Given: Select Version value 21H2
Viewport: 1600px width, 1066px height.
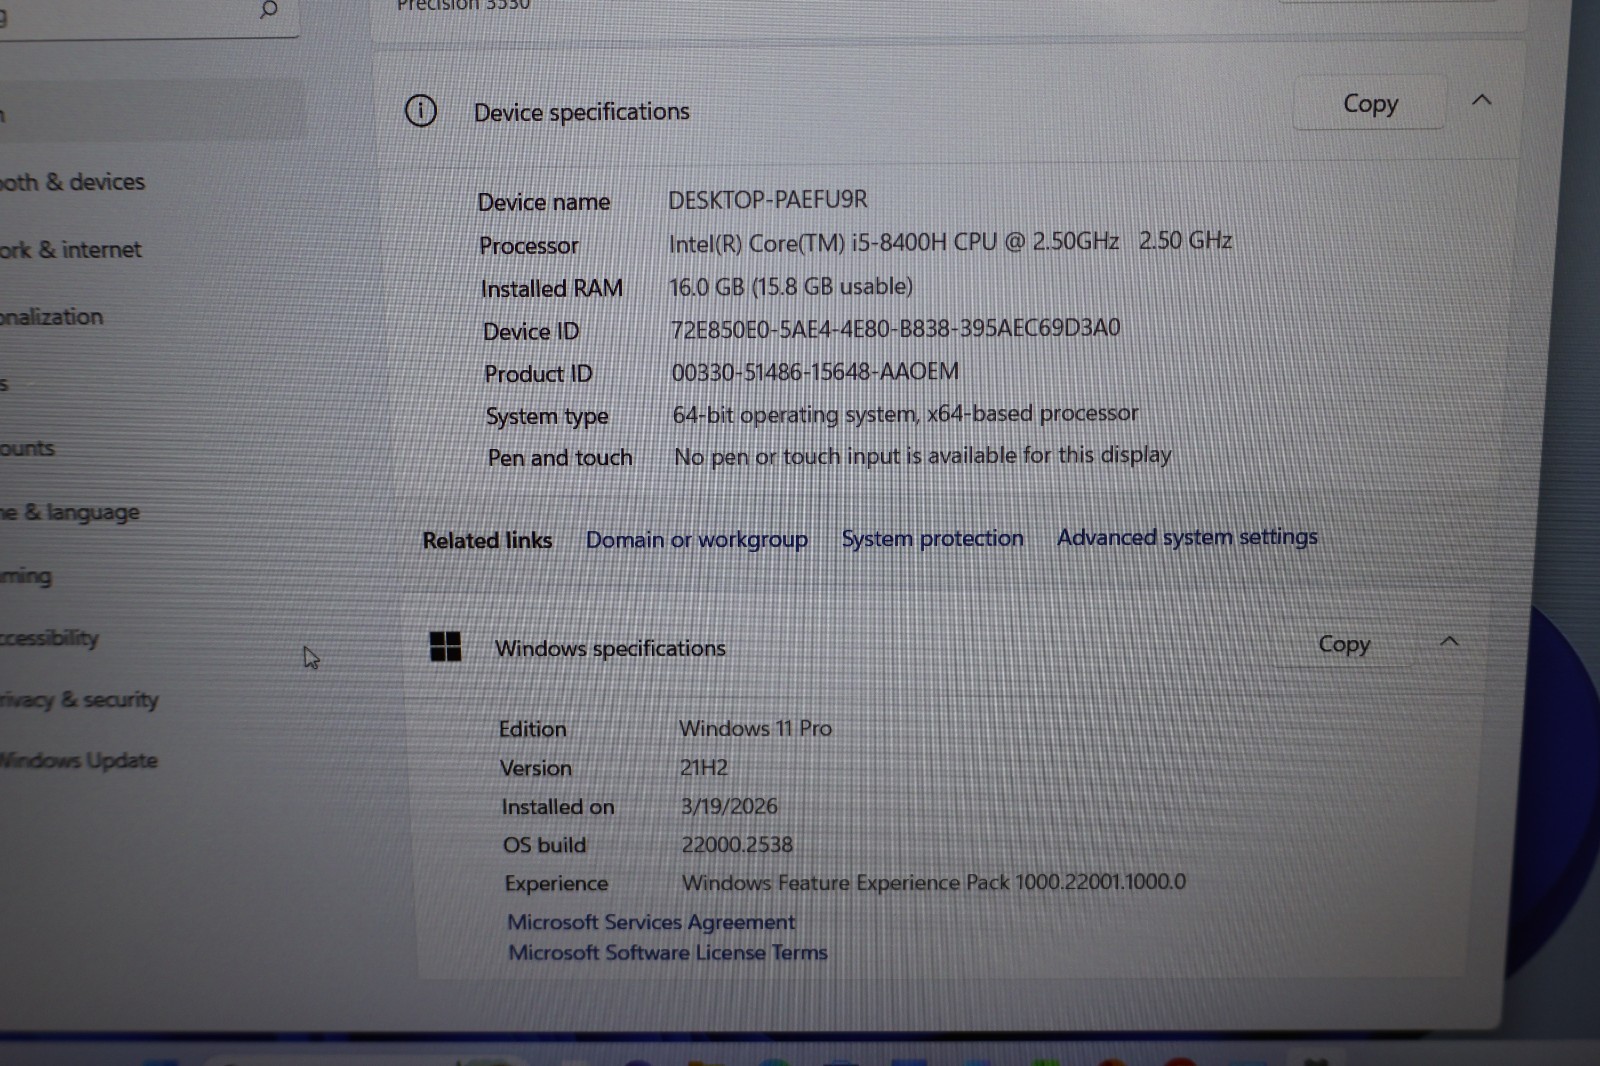Looking at the screenshot, I should [x=704, y=767].
